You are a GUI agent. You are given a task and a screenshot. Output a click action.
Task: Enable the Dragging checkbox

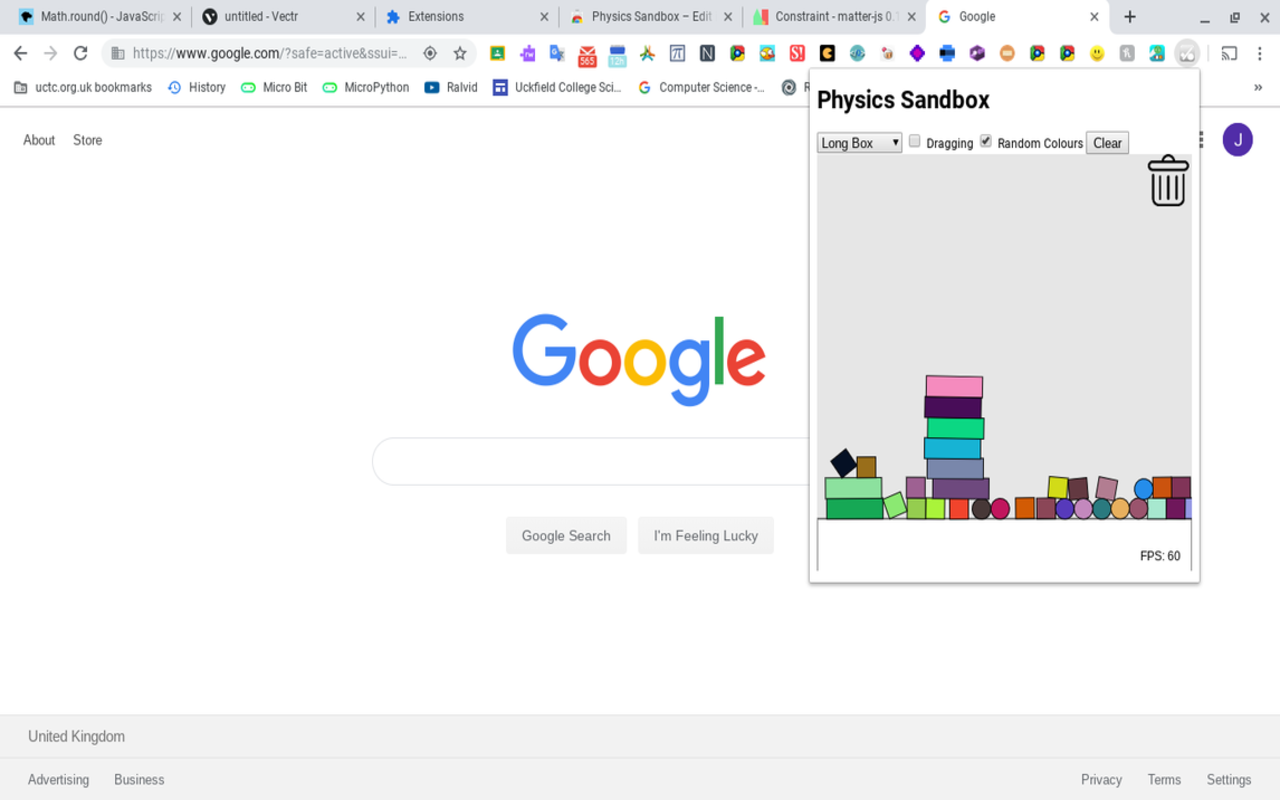(914, 142)
